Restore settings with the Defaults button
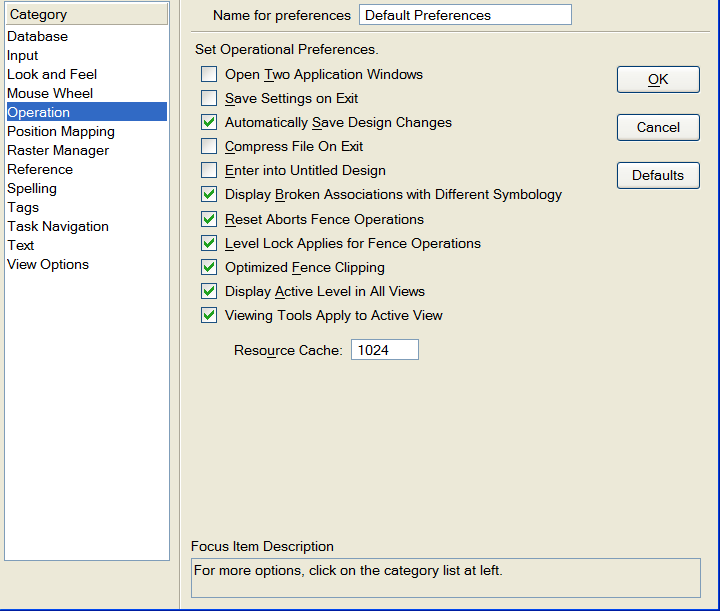Viewport: 720px width, 611px height. coord(658,175)
